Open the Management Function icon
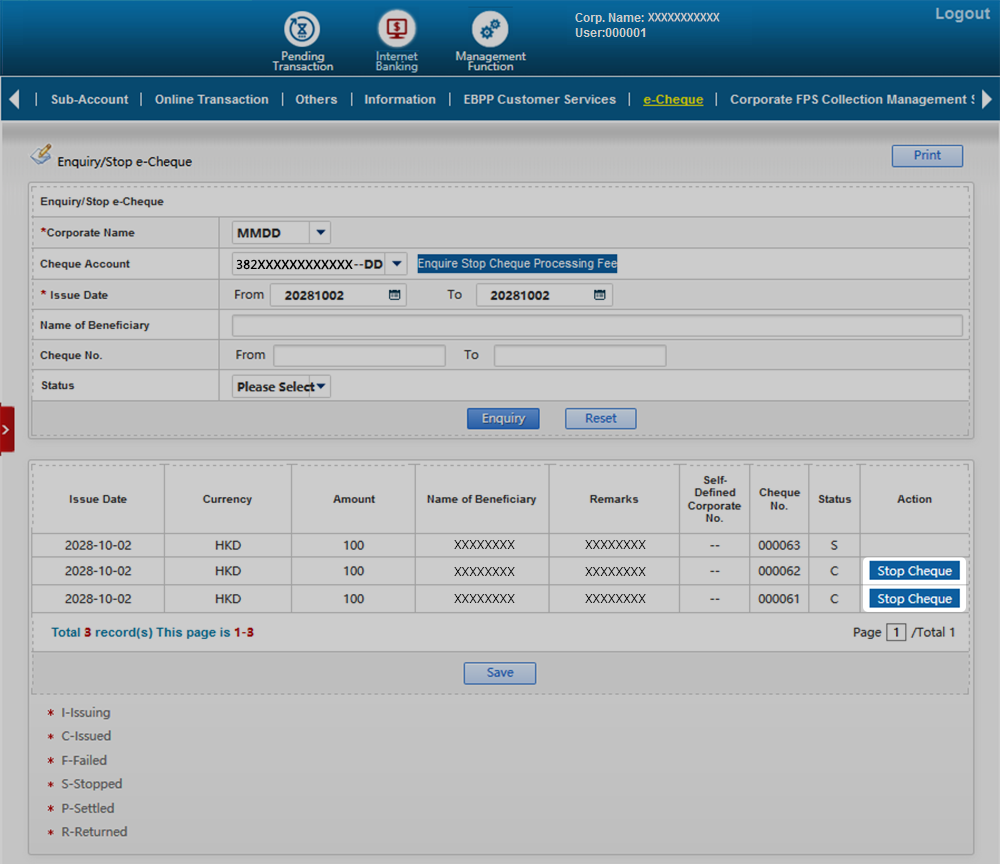 click(x=489, y=31)
